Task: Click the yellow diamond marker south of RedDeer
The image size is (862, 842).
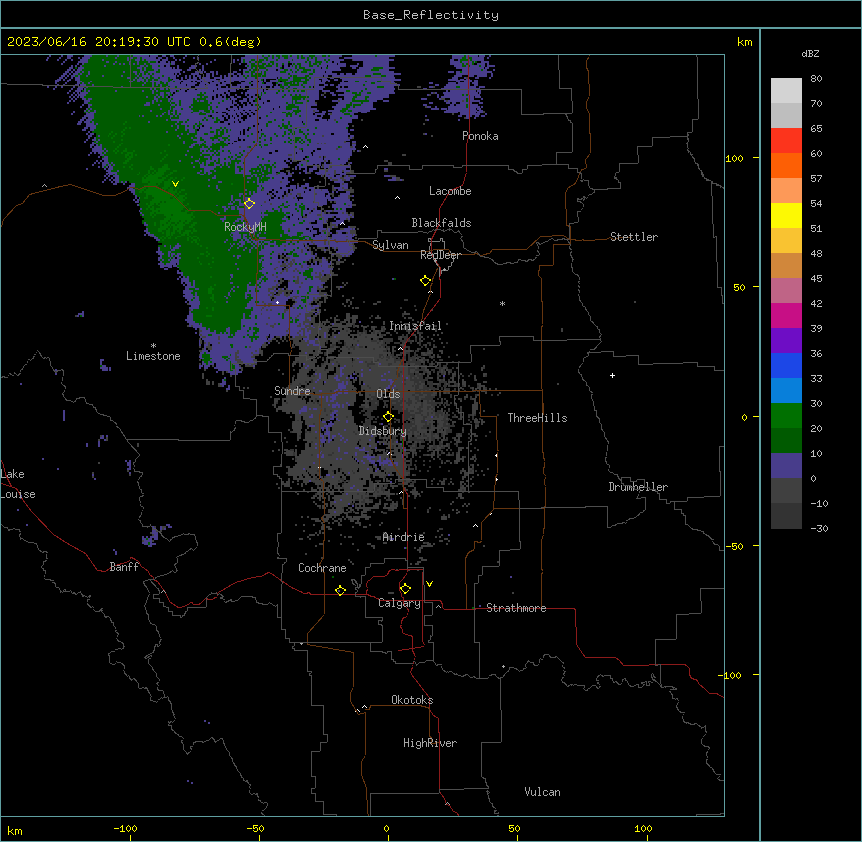Action: (425, 280)
